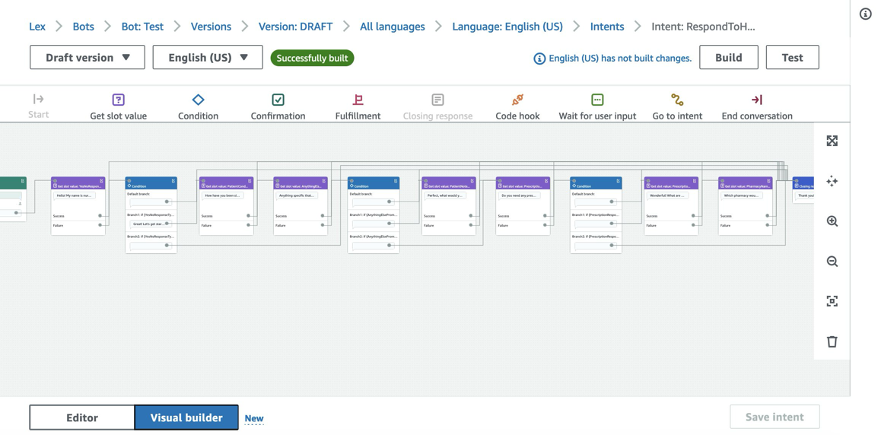
Task: Pick the Confirmation checkmark block icon
Action: [x=278, y=100]
